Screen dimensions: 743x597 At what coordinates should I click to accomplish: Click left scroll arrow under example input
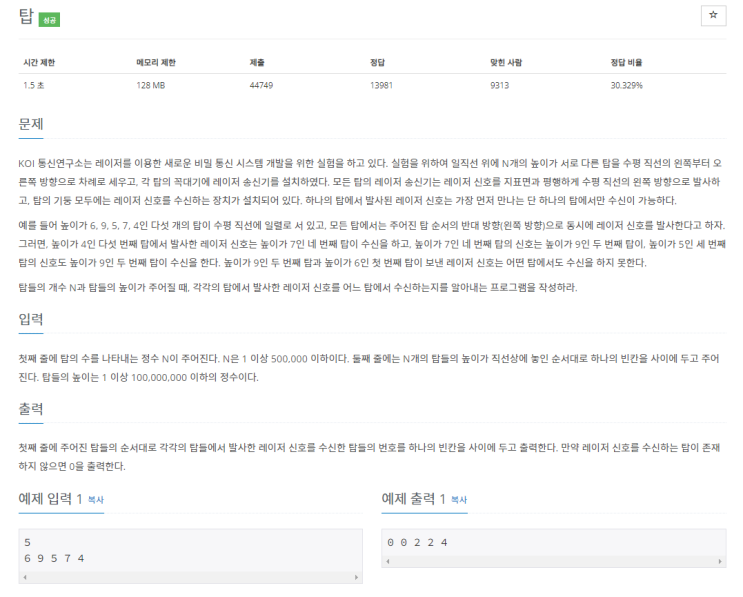tap(25, 577)
